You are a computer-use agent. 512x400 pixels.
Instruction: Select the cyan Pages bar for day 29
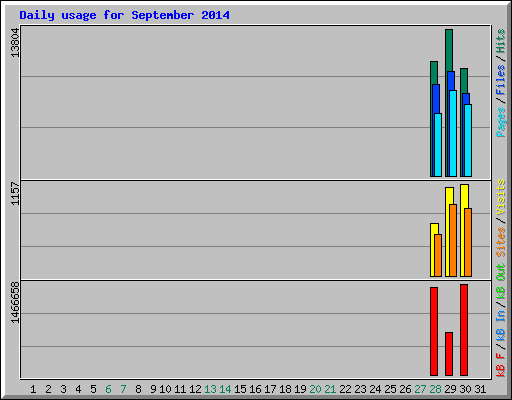[453, 133]
